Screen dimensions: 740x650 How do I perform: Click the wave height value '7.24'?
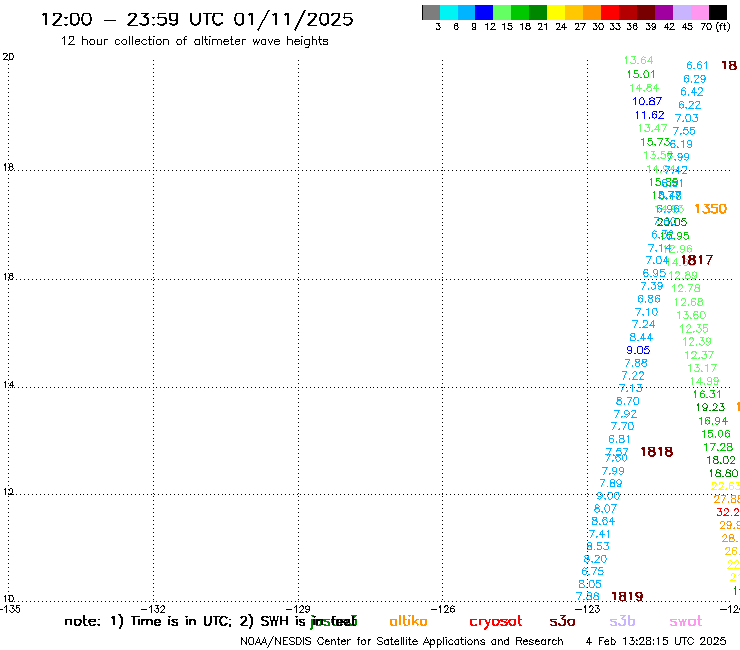pos(644,324)
